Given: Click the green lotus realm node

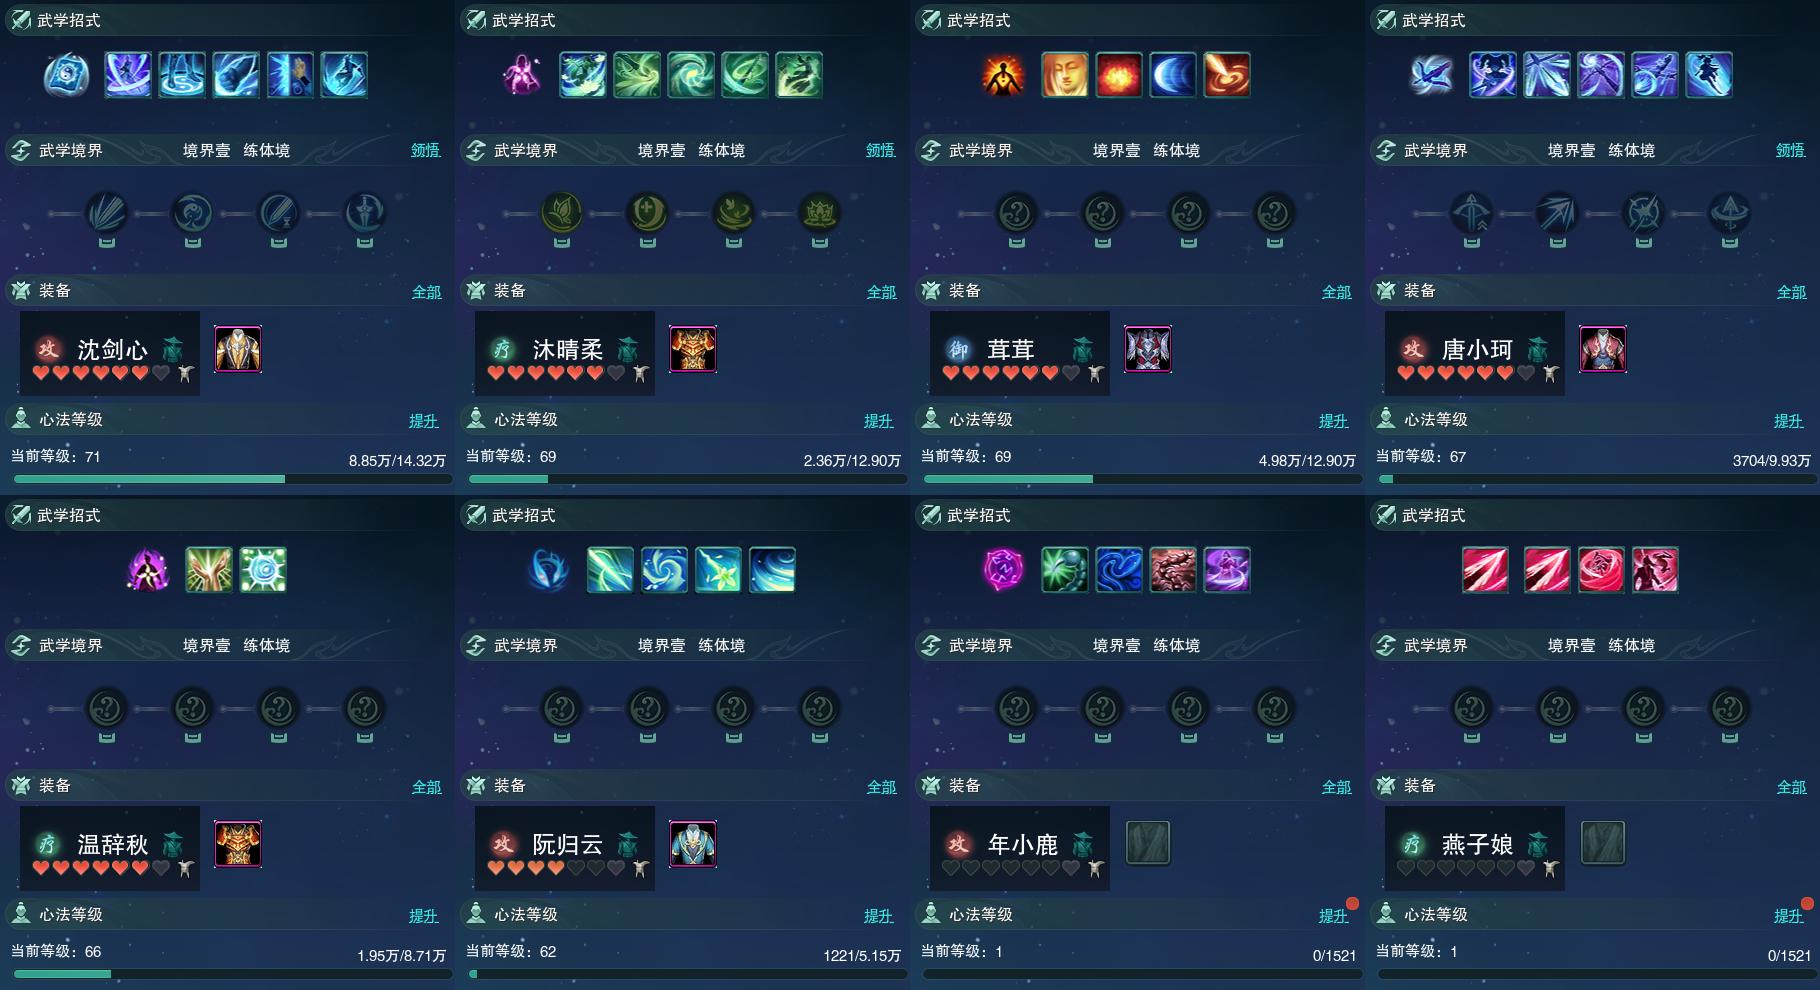Looking at the screenshot, I should [561, 213].
